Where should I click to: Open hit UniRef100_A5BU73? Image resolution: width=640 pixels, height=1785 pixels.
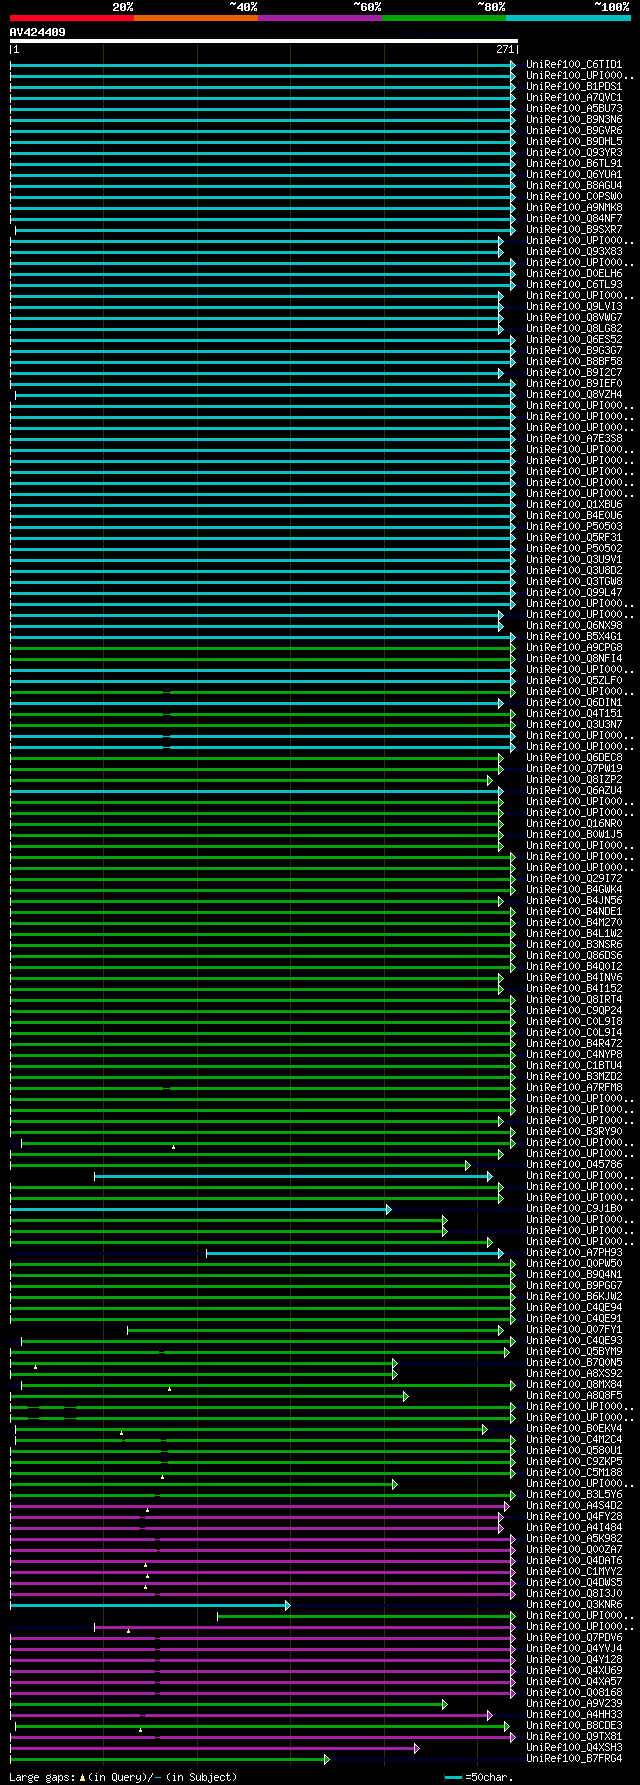574,109
